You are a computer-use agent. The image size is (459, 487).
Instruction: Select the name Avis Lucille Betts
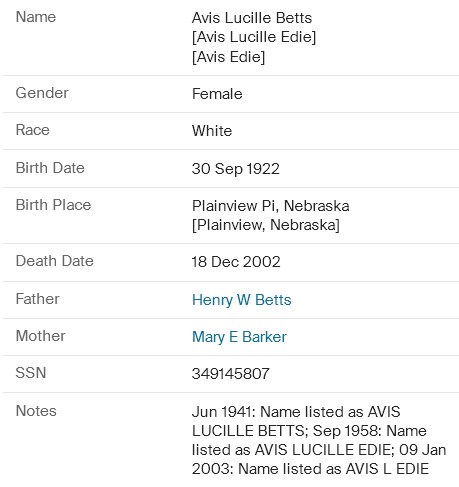252,18
